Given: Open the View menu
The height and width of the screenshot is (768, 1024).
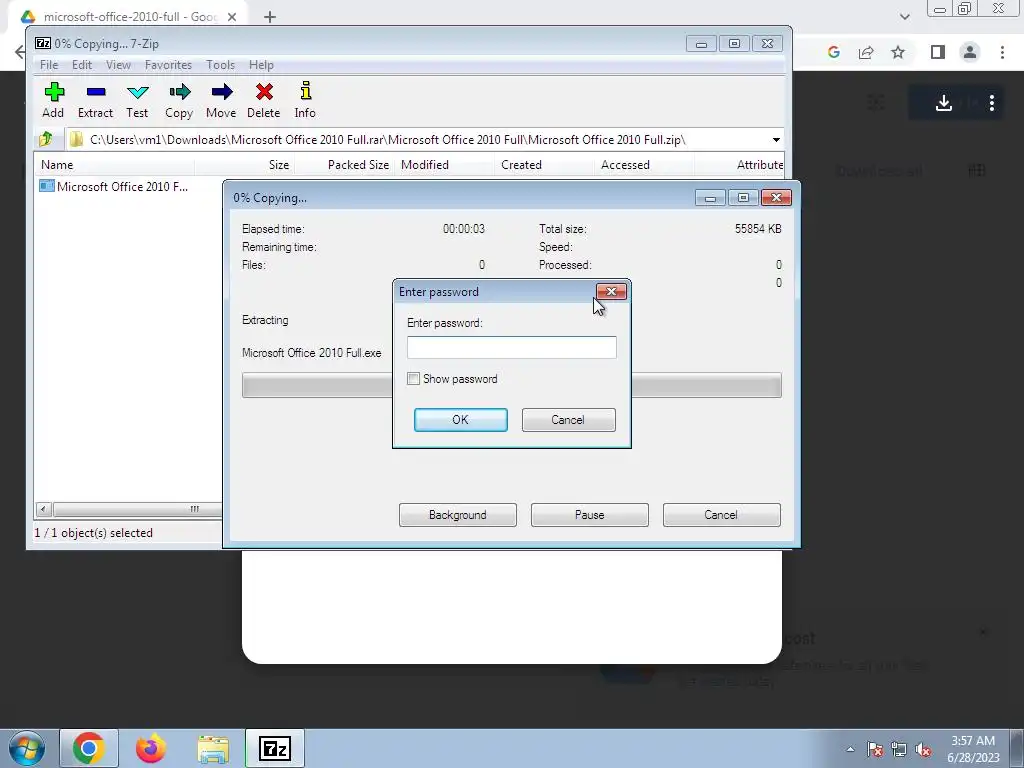Looking at the screenshot, I should point(118,65).
